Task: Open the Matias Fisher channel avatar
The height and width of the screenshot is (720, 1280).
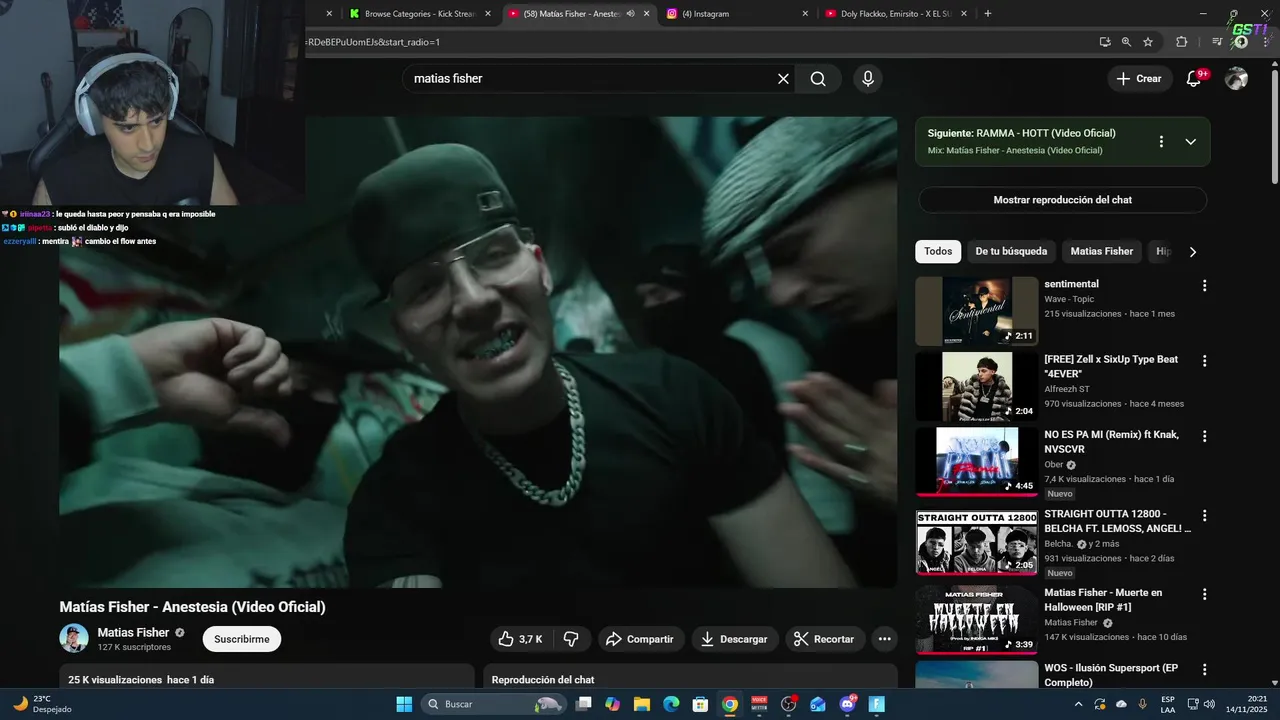Action: tap(74, 638)
